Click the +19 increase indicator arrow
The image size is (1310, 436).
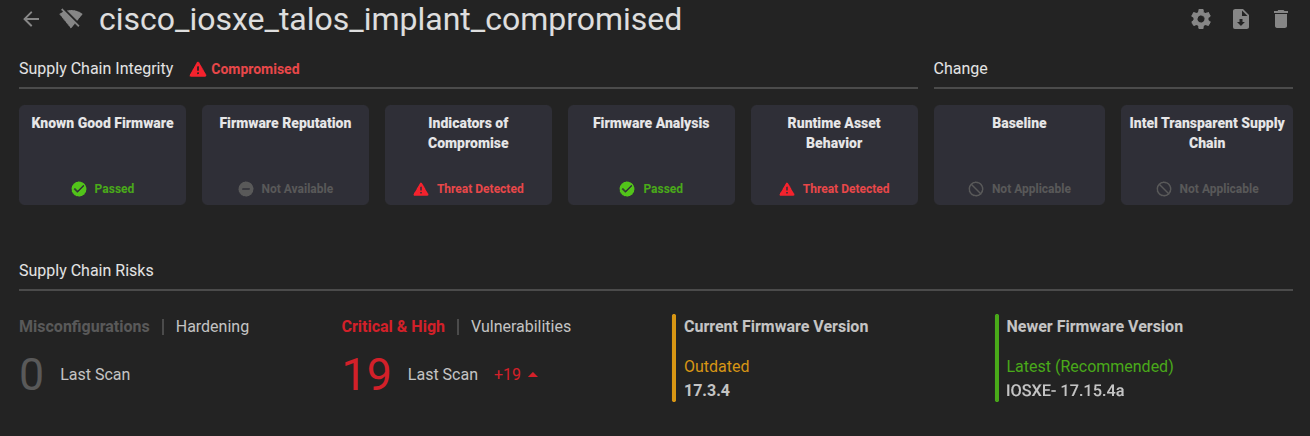(x=533, y=375)
